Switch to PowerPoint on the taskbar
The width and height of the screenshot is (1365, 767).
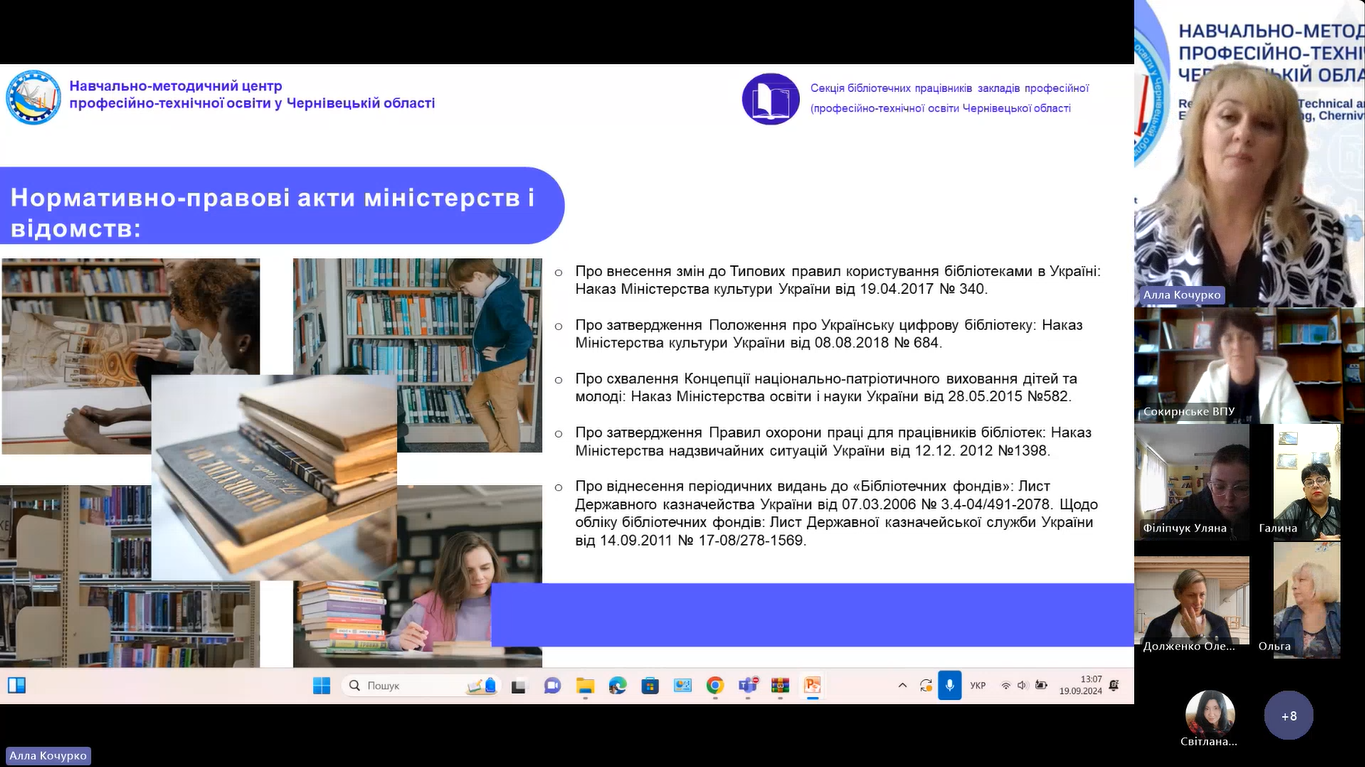pos(812,686)
